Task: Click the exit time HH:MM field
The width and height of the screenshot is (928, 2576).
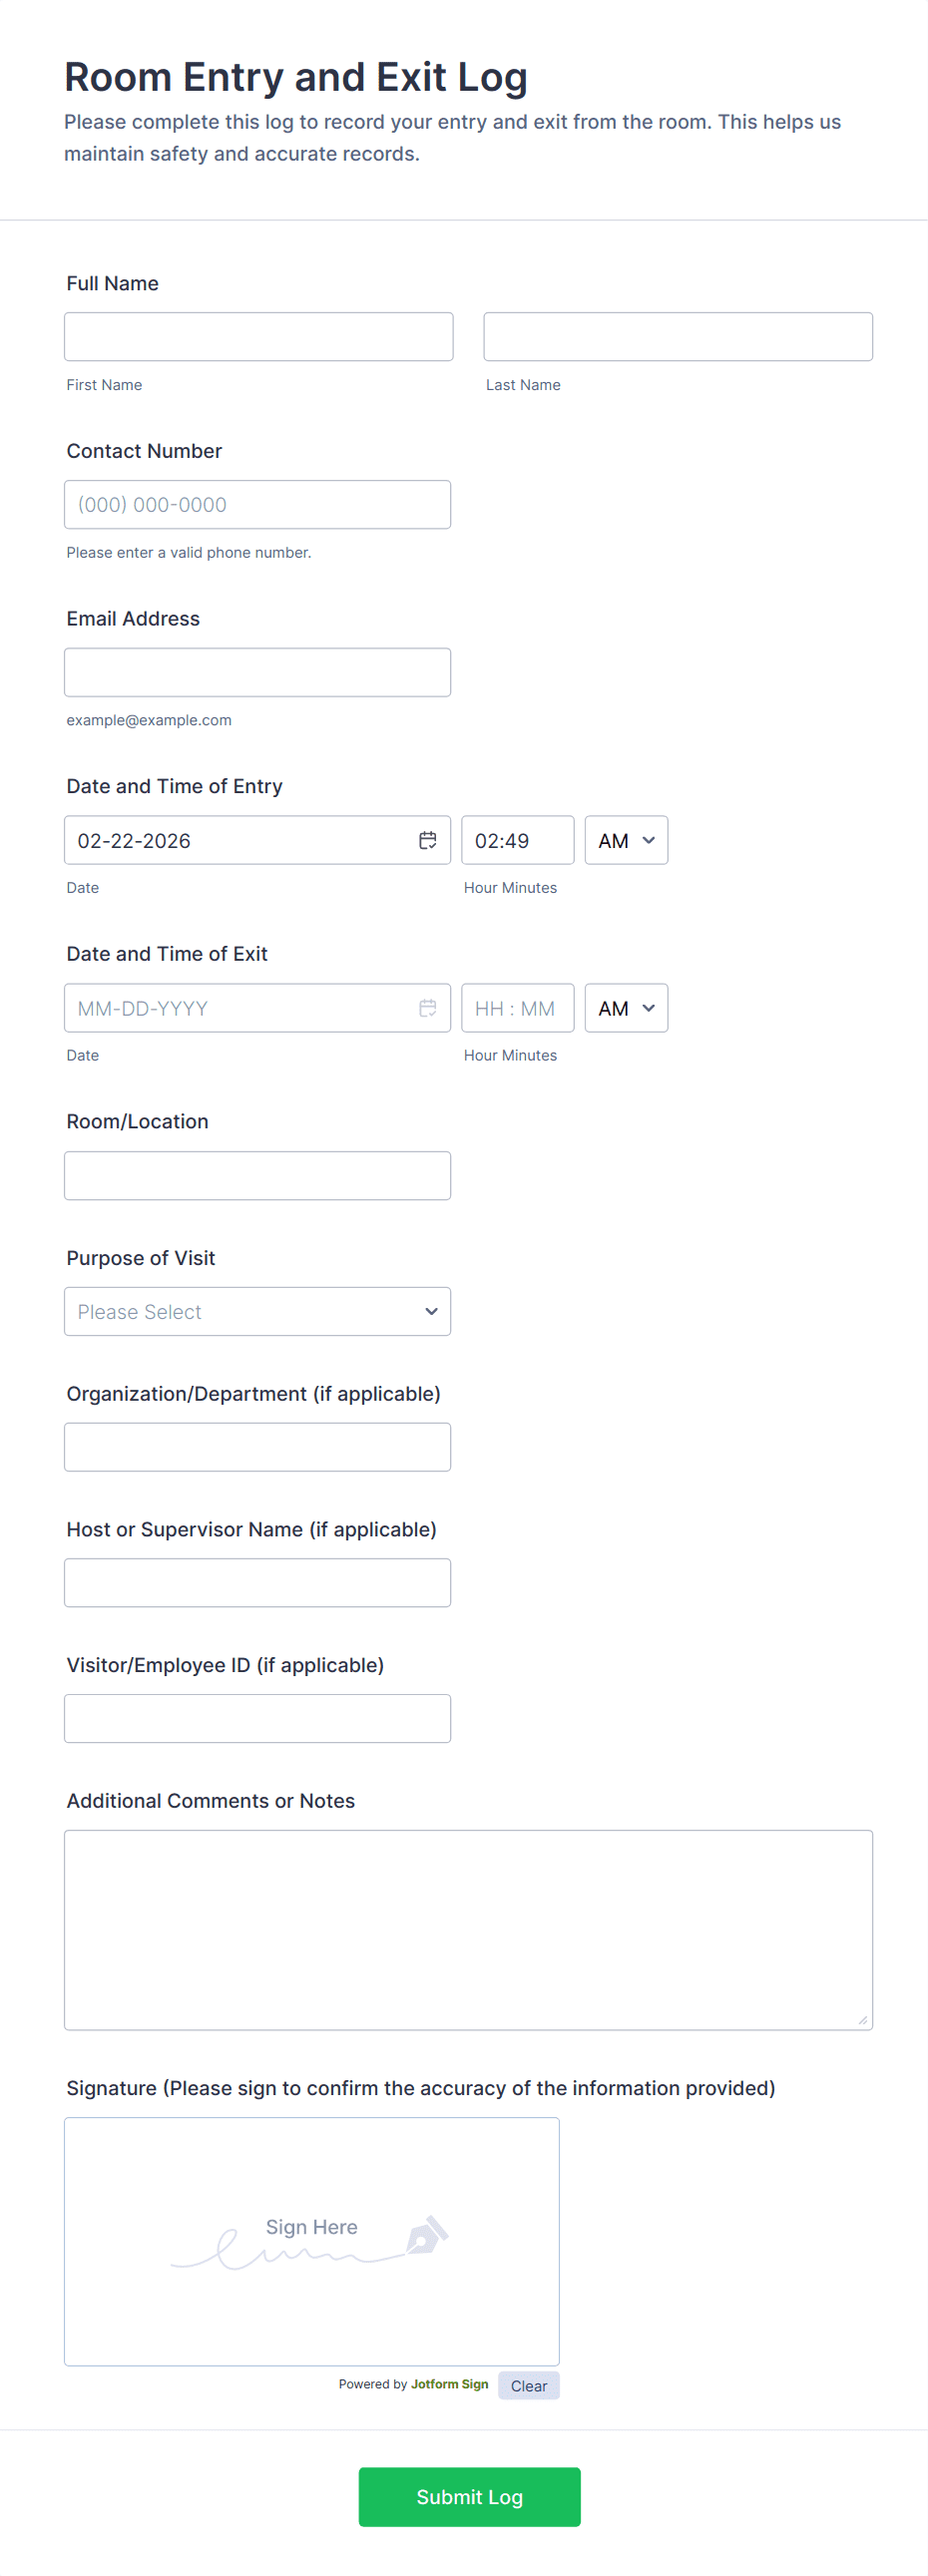Action: tap(517, 1008)
